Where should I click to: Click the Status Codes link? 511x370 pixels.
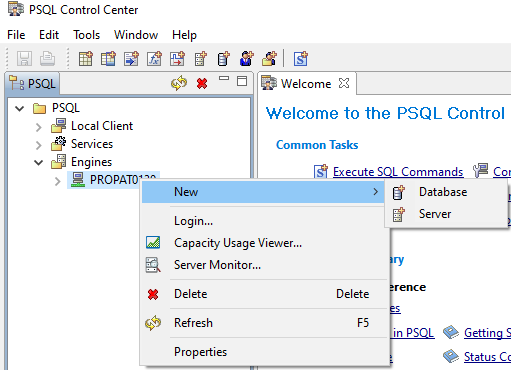pyautogui.click(x=487, y=357)
